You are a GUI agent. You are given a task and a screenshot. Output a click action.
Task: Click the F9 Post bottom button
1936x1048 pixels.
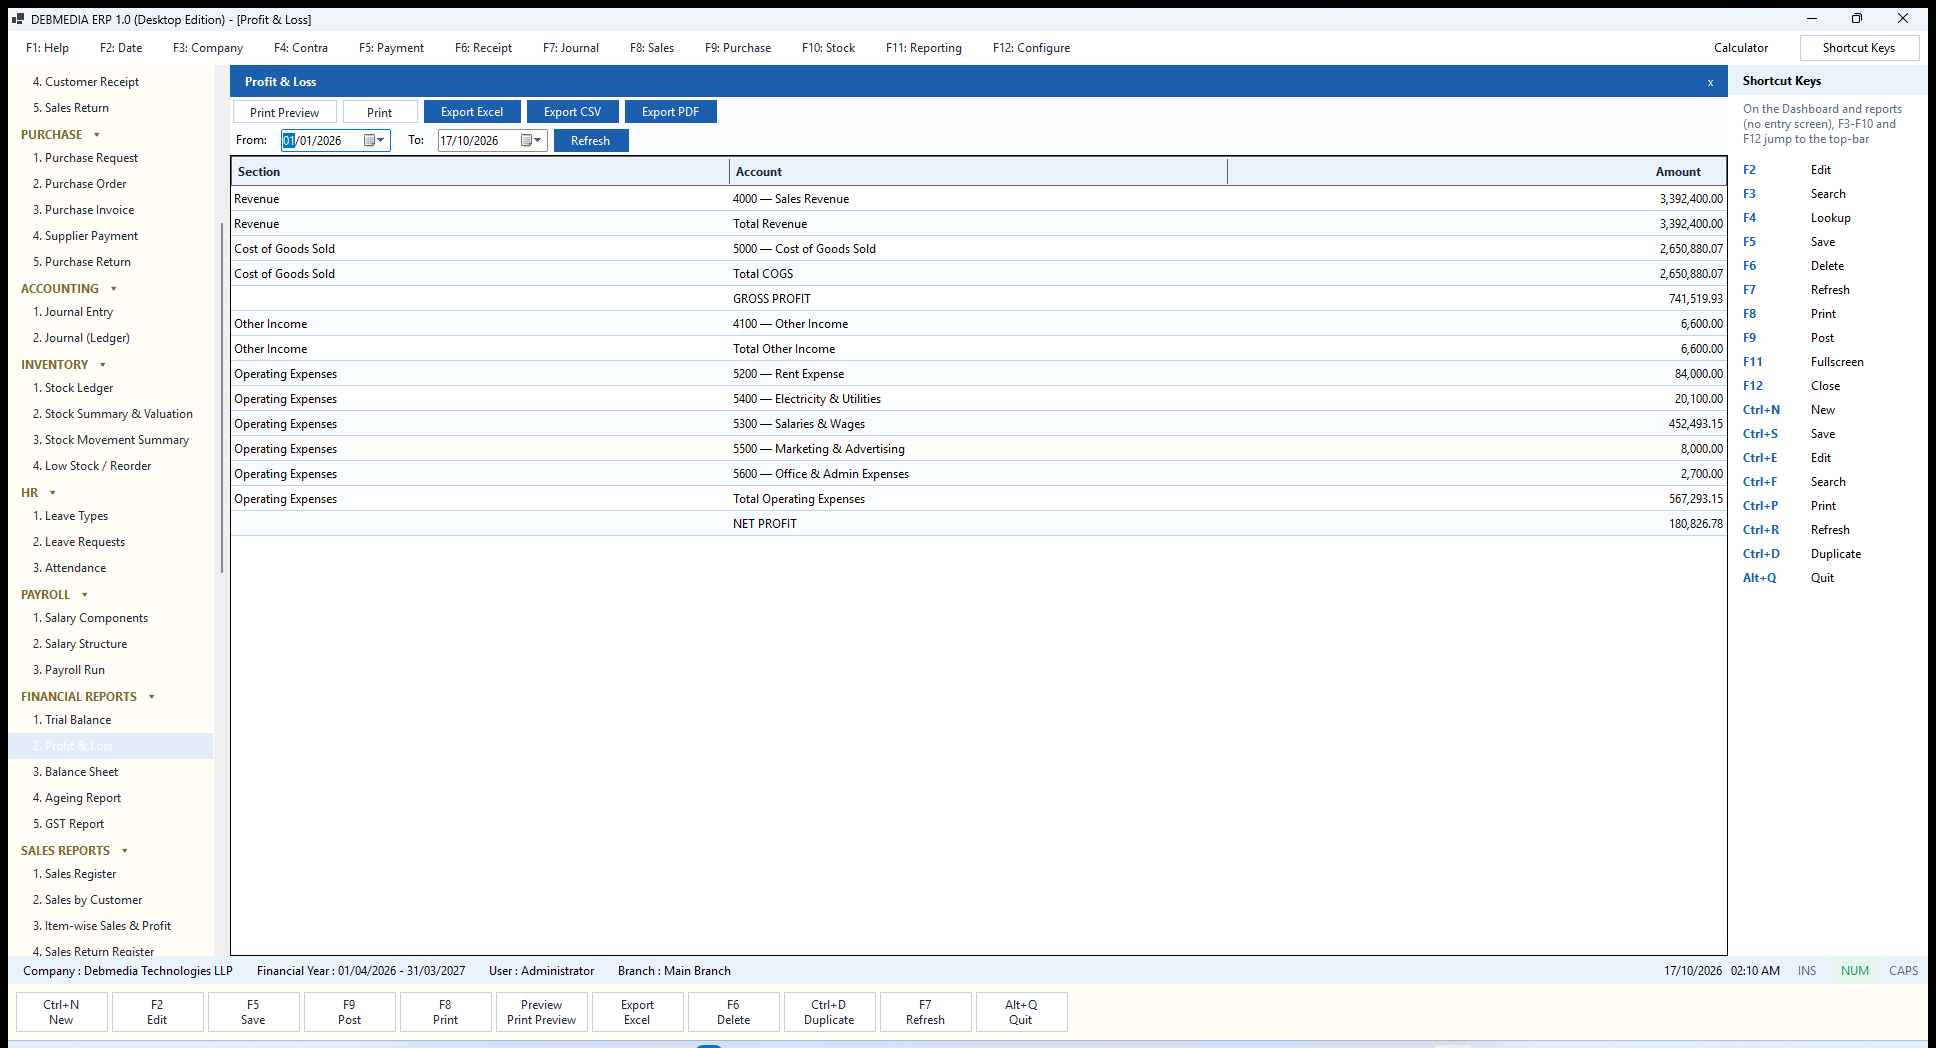tap(349, 1012)
